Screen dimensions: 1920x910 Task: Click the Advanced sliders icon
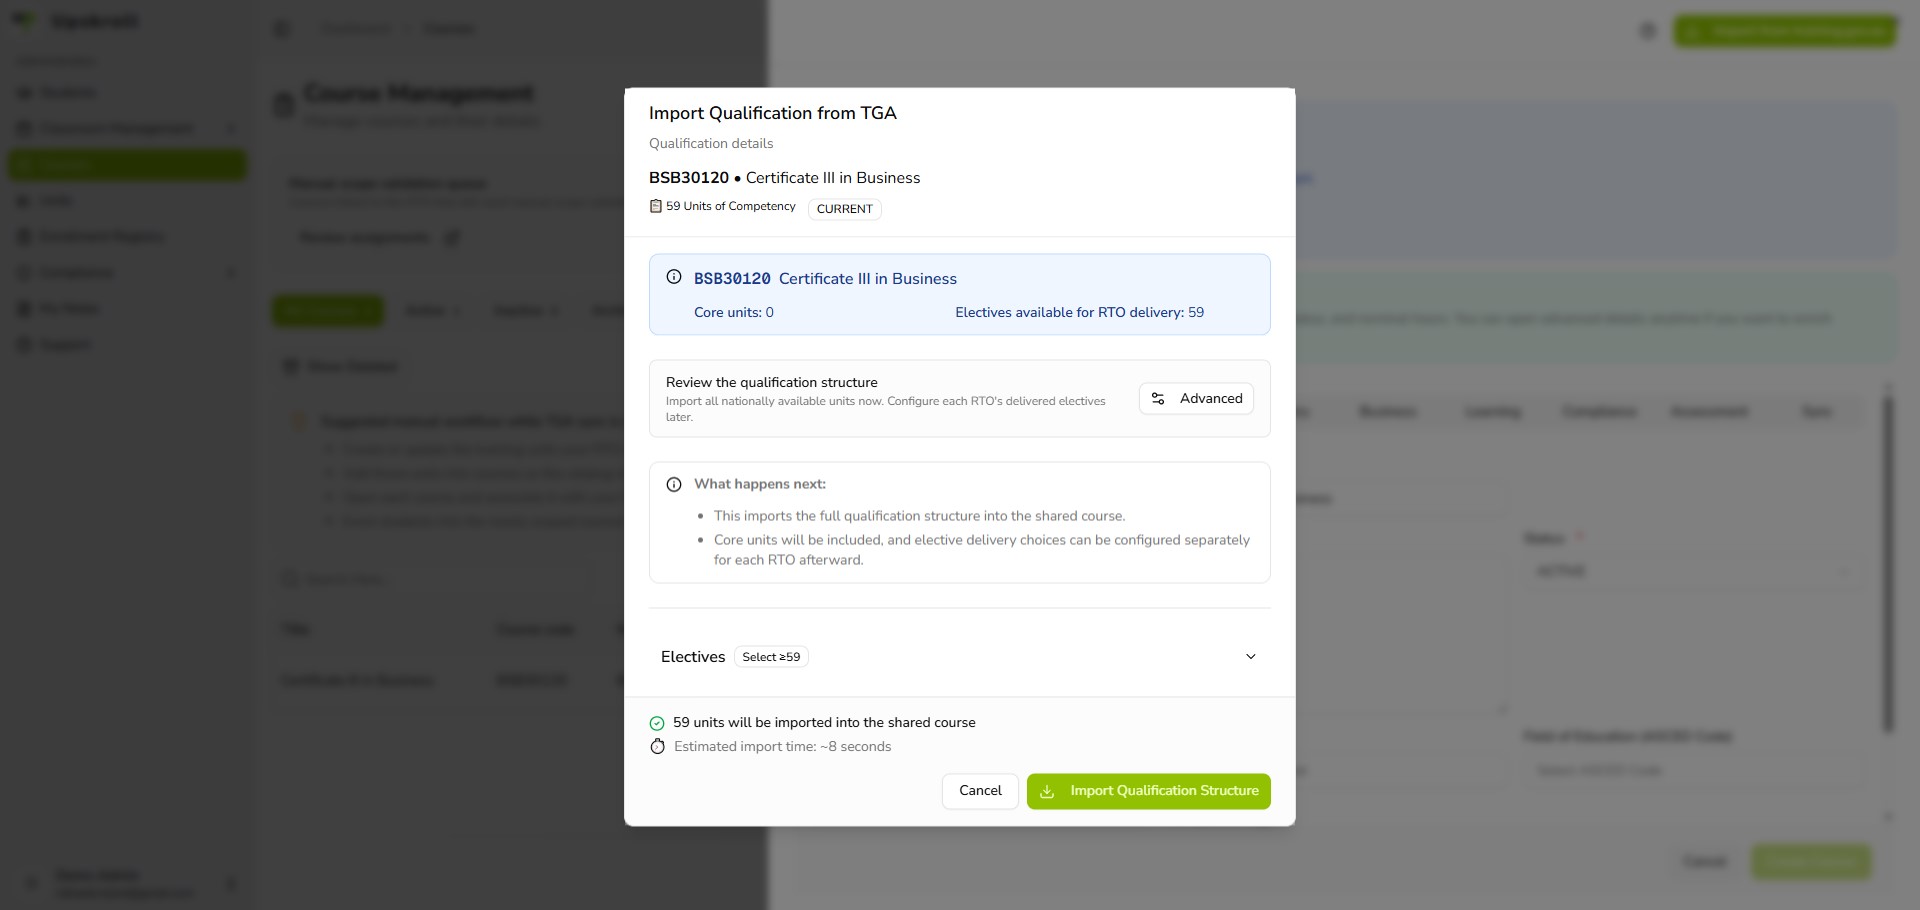click(1158, 399)
